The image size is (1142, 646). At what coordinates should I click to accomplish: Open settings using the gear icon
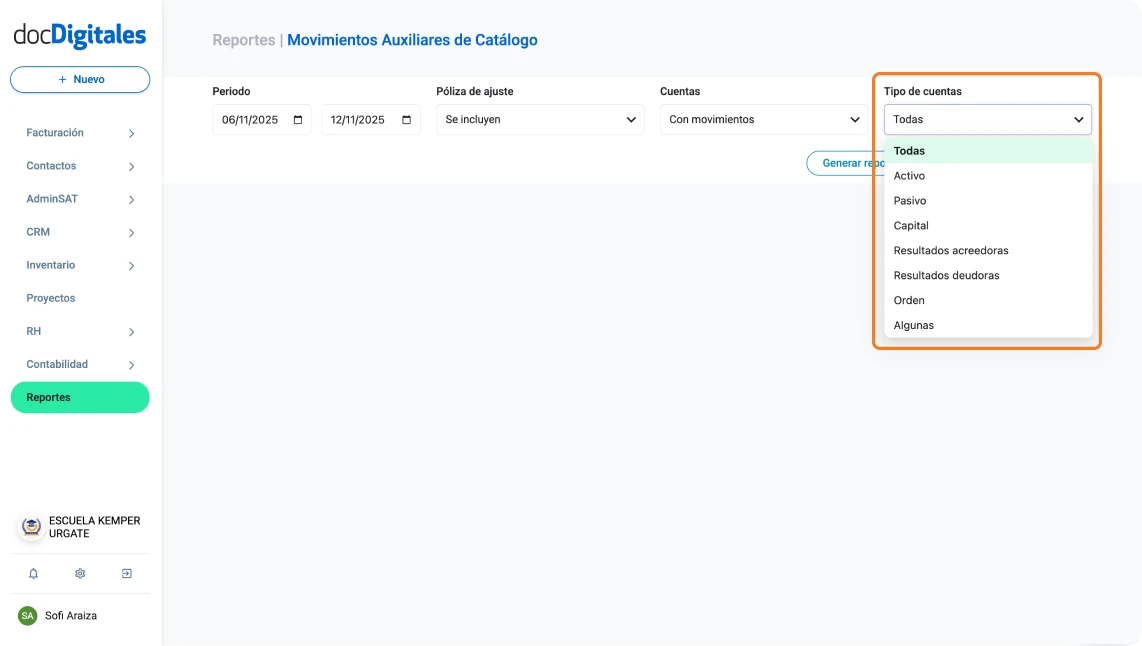pyautogui.click(x=79, y=573)
